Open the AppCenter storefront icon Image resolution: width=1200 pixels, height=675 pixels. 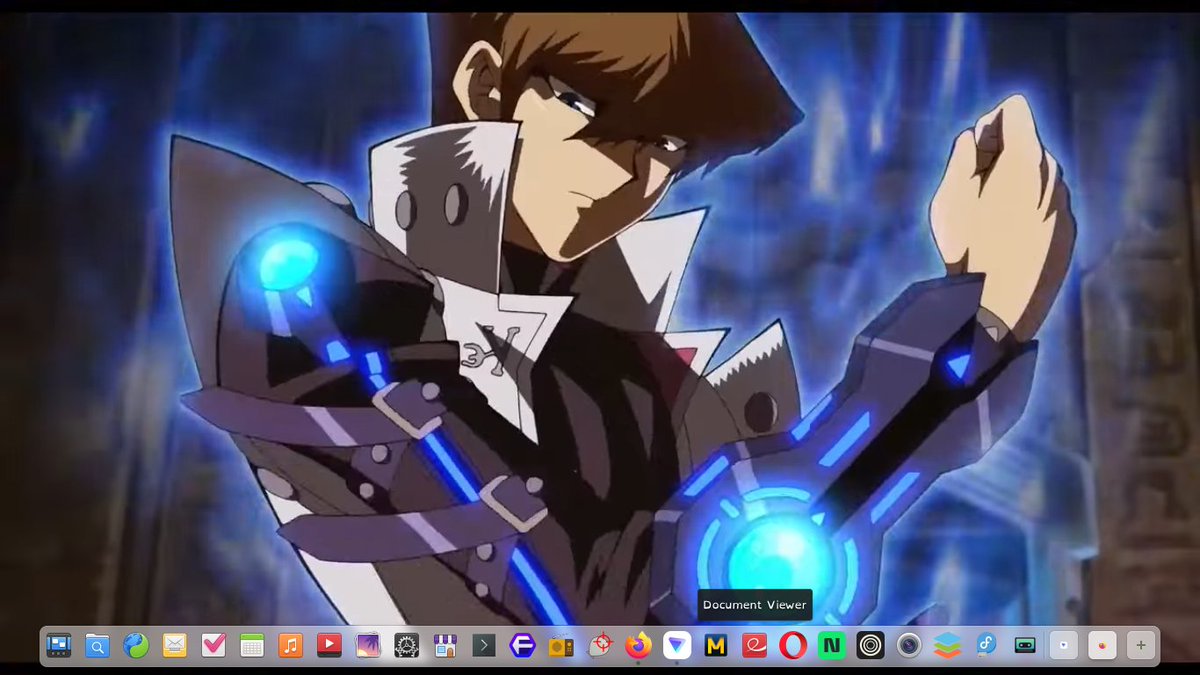coord(445,646)
